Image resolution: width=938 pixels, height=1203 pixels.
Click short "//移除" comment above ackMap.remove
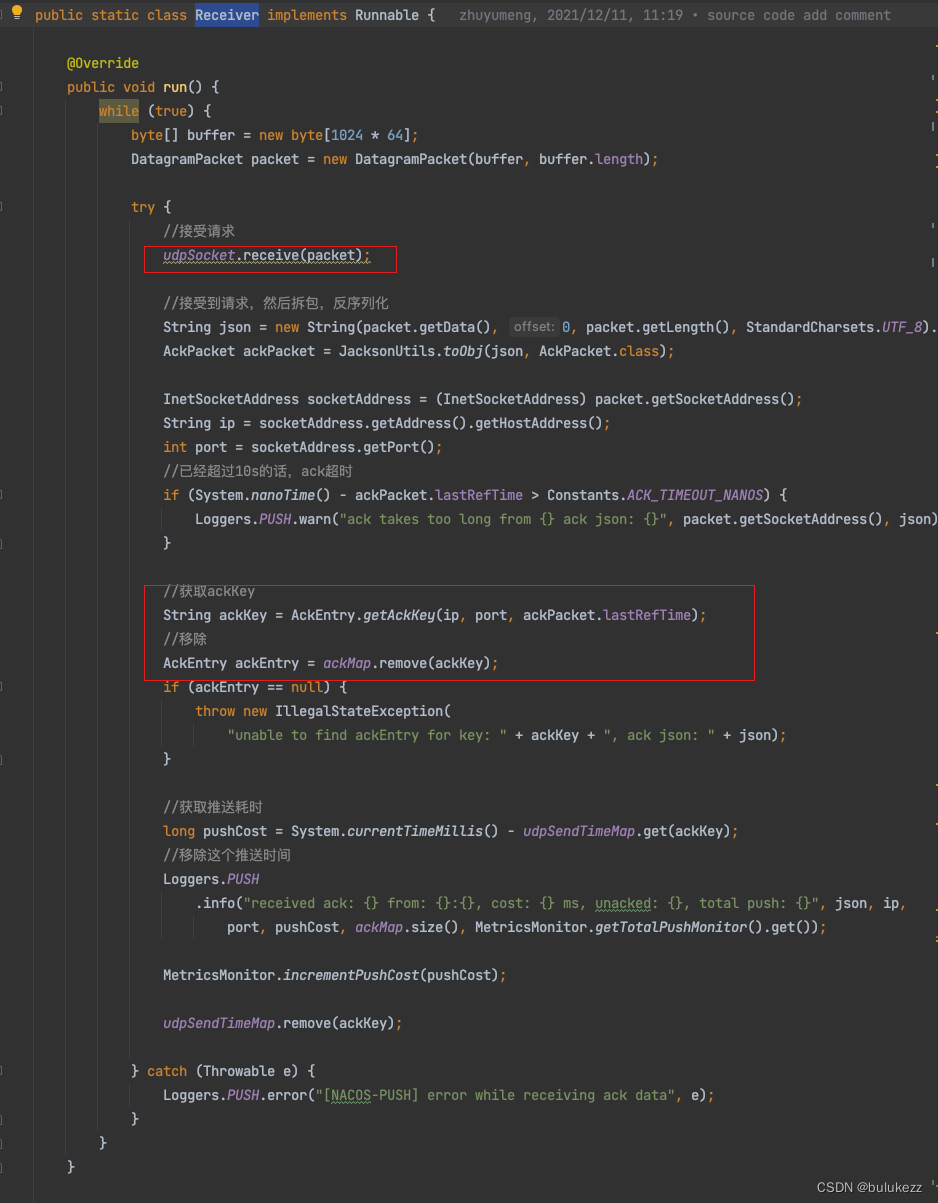[x=185, y=639]
